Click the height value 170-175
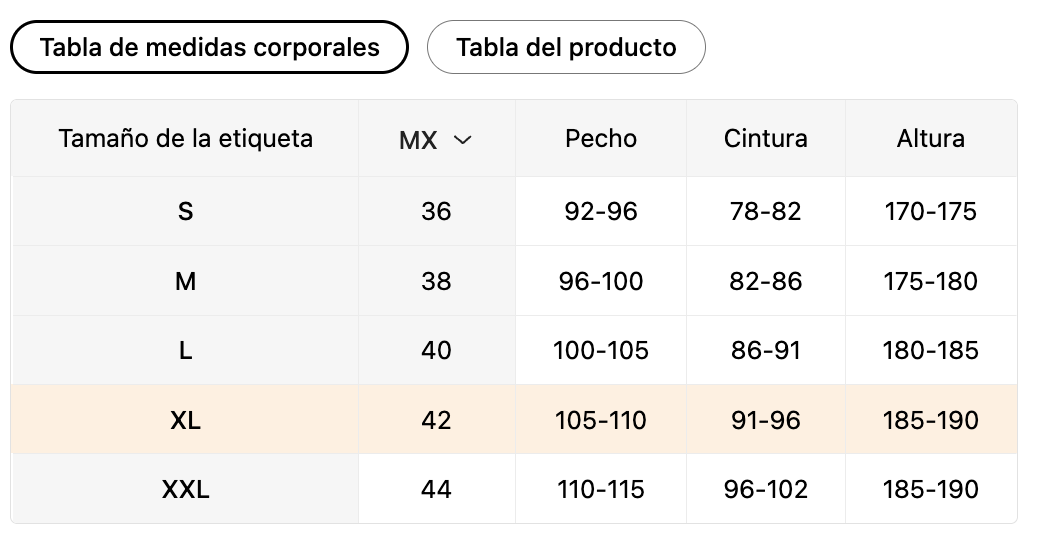 click(931, 211)
